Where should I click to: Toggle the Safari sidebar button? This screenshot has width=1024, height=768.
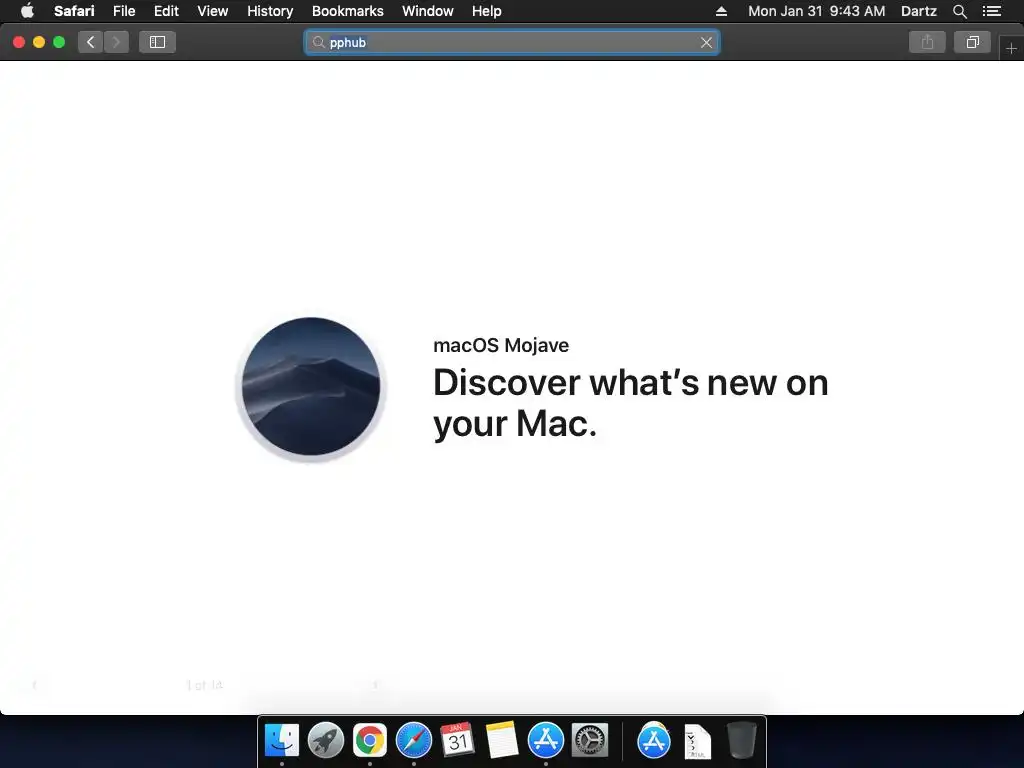coord(157,42)
